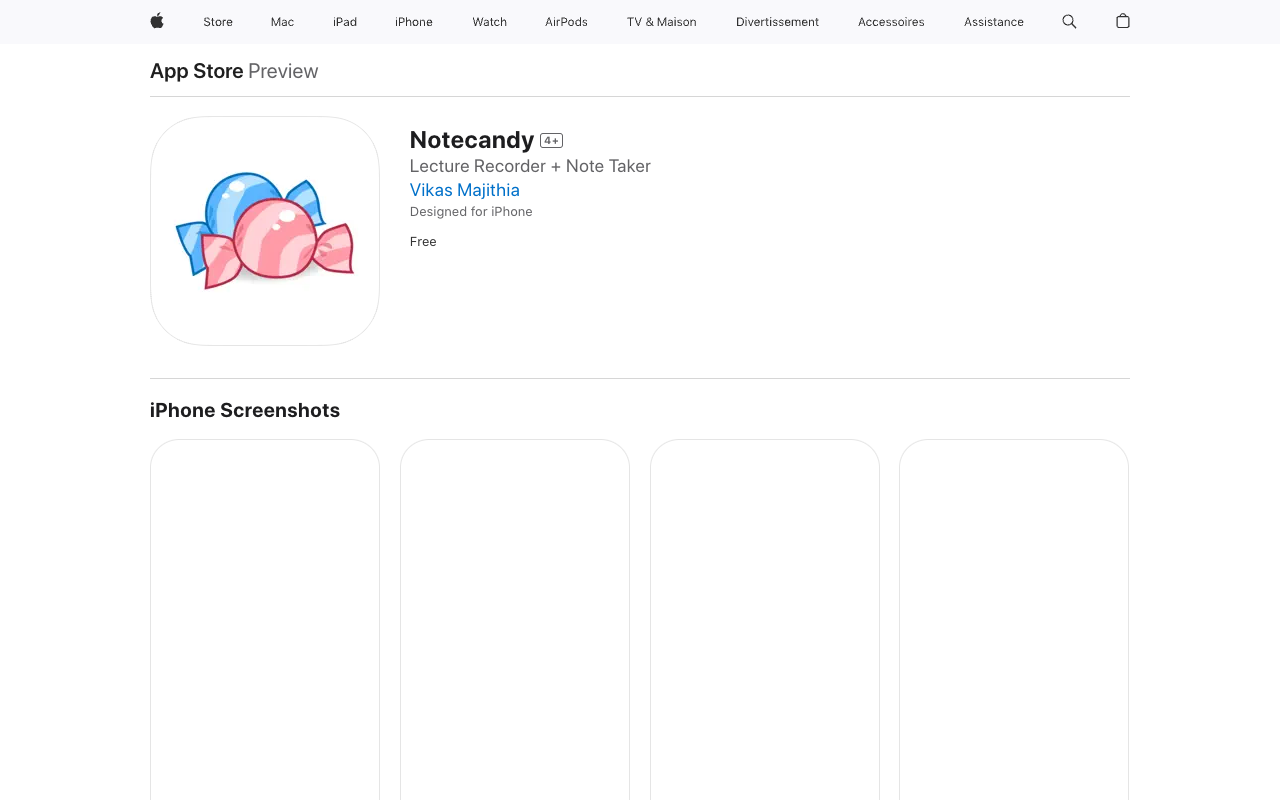Click the Notecandy candy app icon
This screenshot has height=800, width=1280.
click(265, 231)
